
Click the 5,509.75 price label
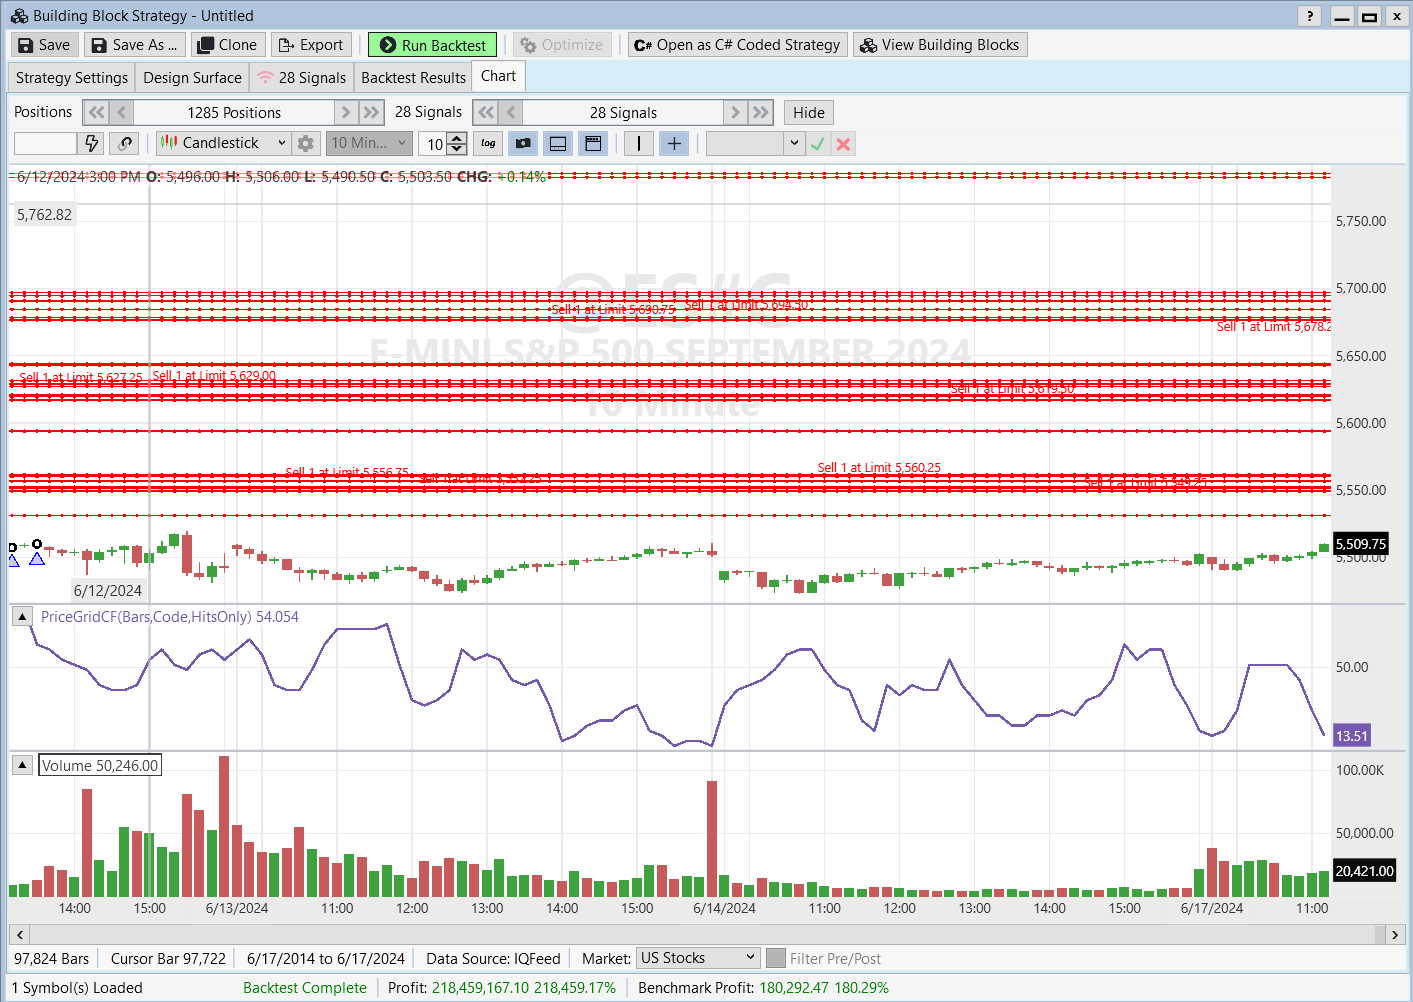(x=1361, y=544)
